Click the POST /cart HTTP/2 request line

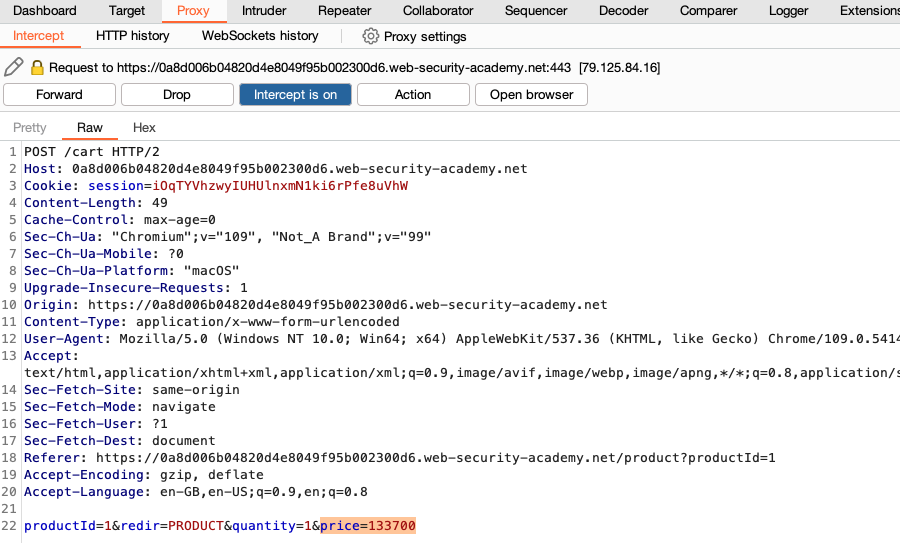click(92, 152)
